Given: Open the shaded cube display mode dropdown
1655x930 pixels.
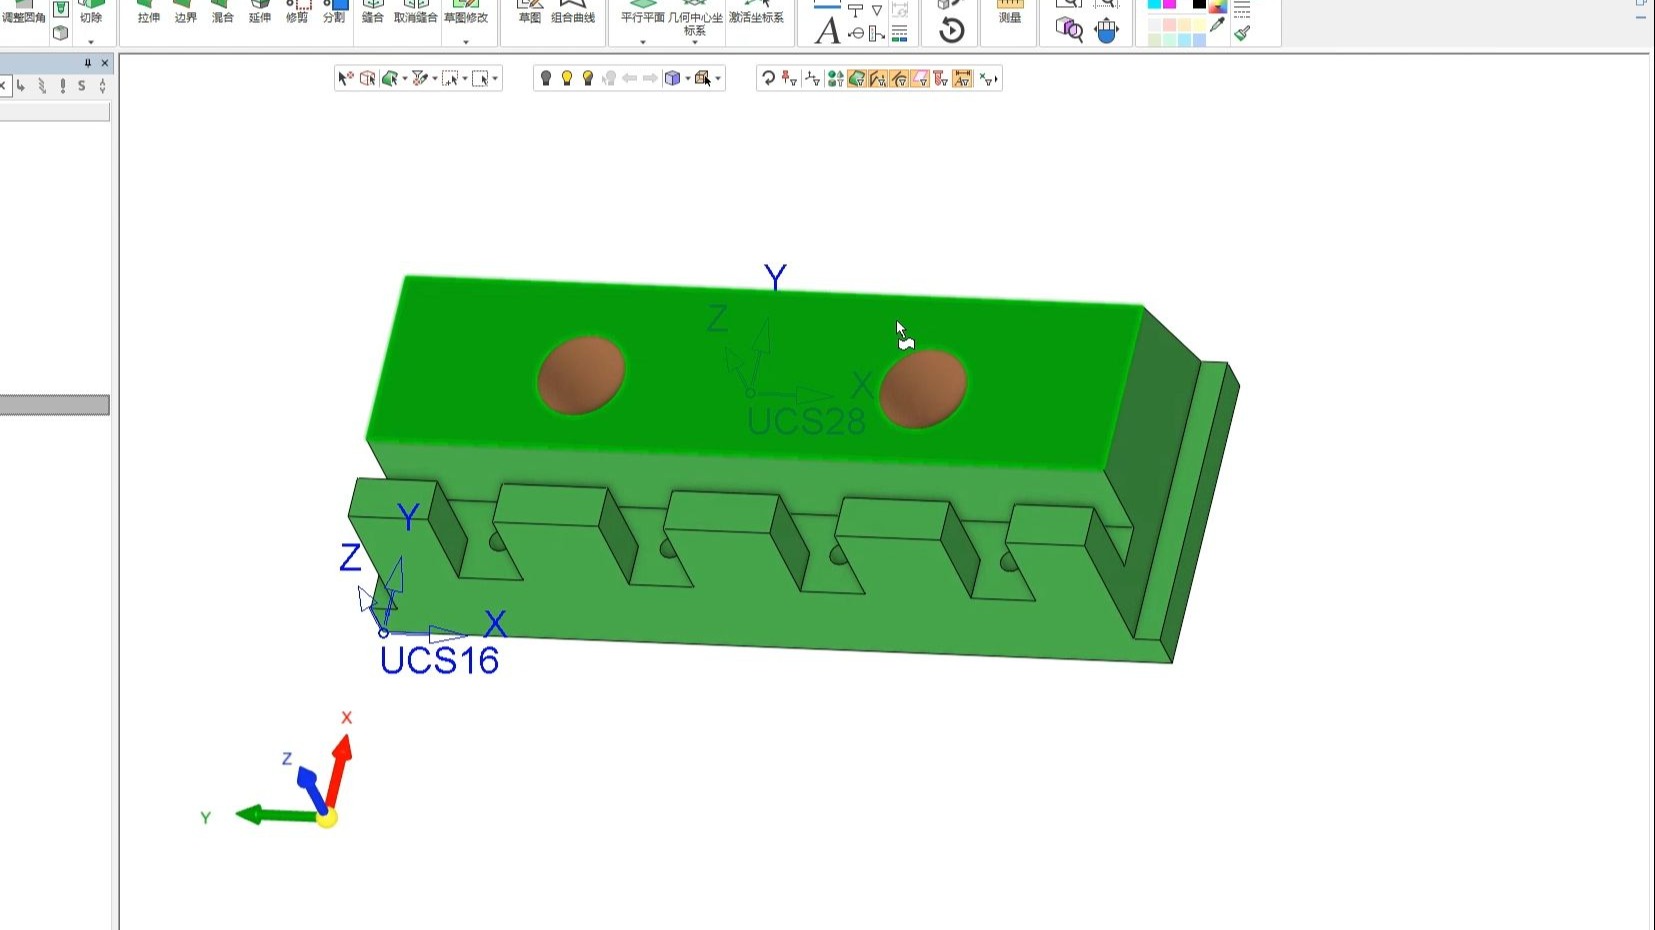Looking at the screenshot, I should [688, 78].
